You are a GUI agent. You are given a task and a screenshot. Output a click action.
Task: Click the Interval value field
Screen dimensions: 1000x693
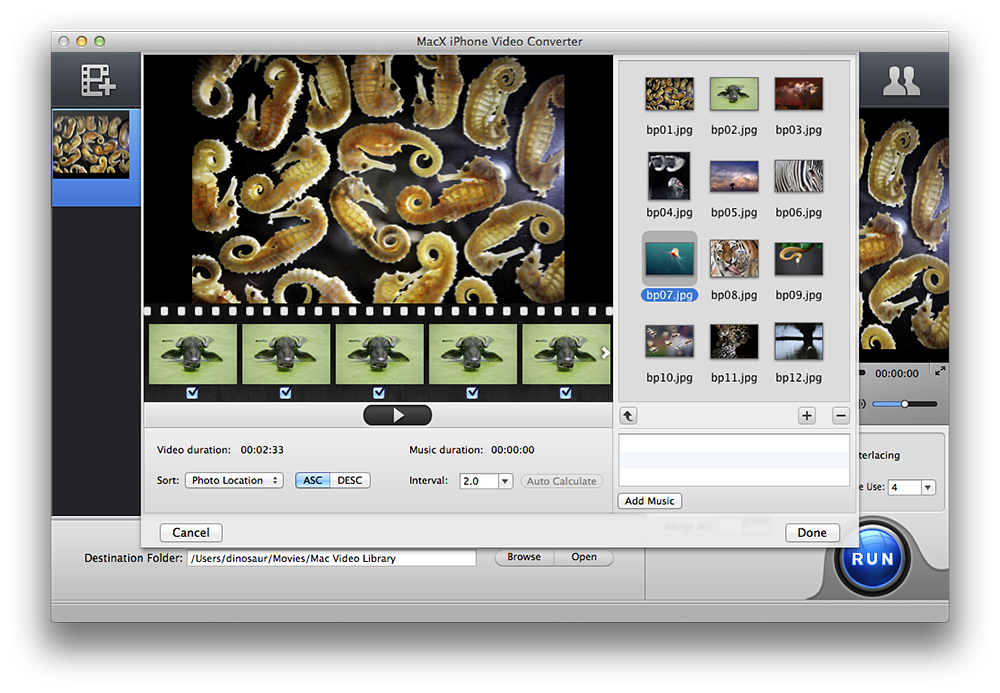pyautogui.click(x=478, y=481)
